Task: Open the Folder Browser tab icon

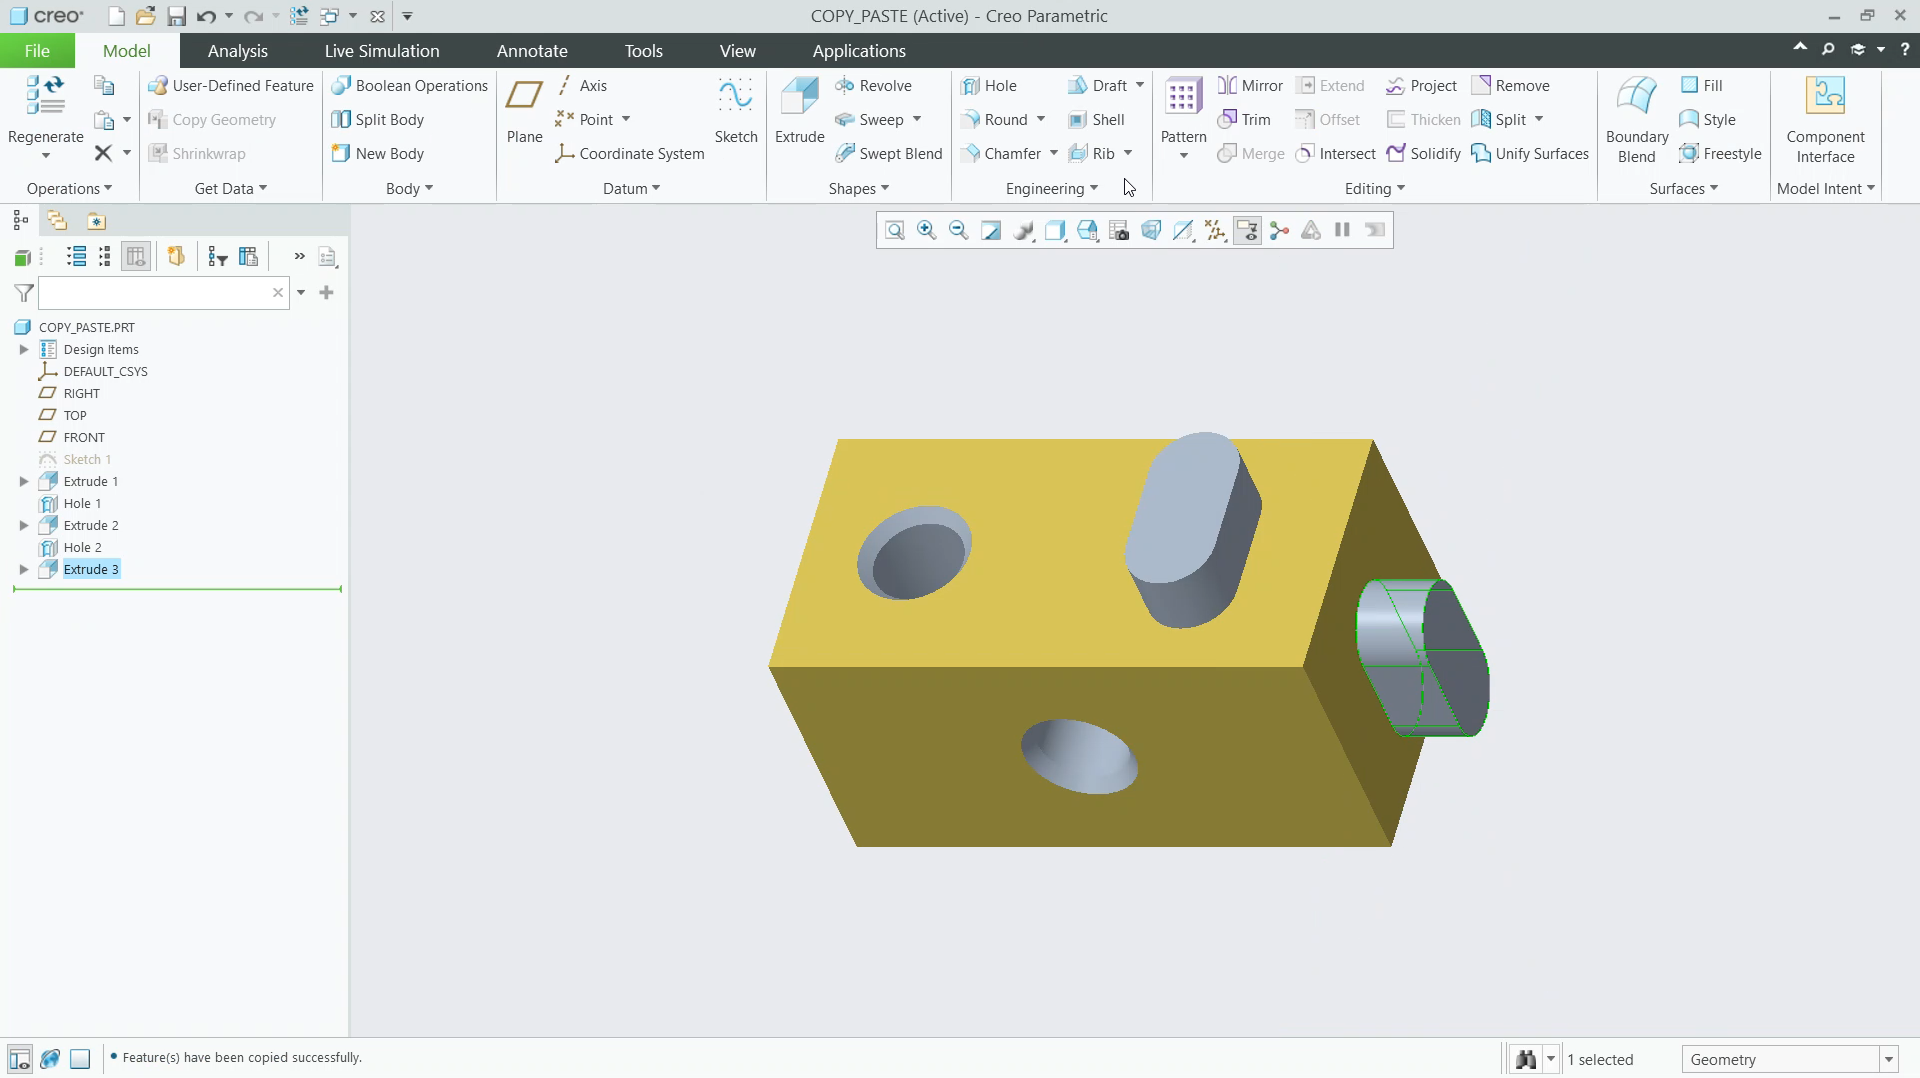Action: pos(57,221)
